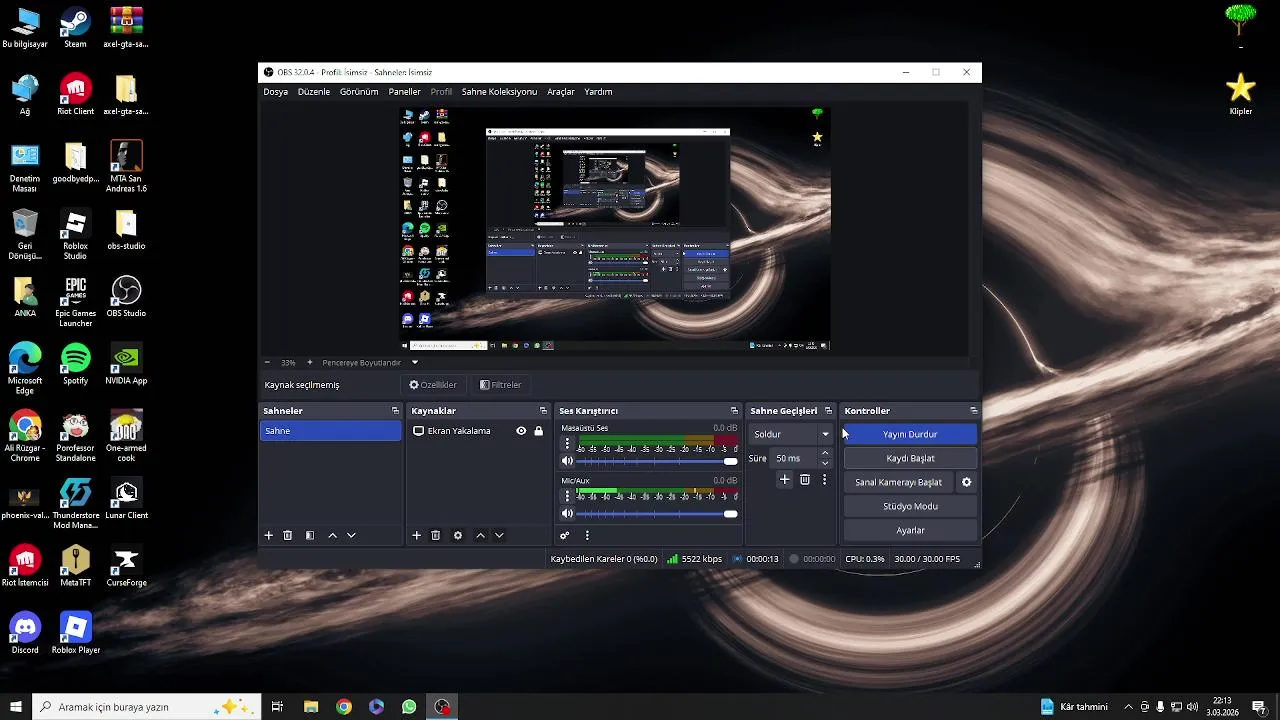Viewport: 1280px width, 720px height.
Task: Move source down in Kaynaklar panel
Action: point(499,535)
